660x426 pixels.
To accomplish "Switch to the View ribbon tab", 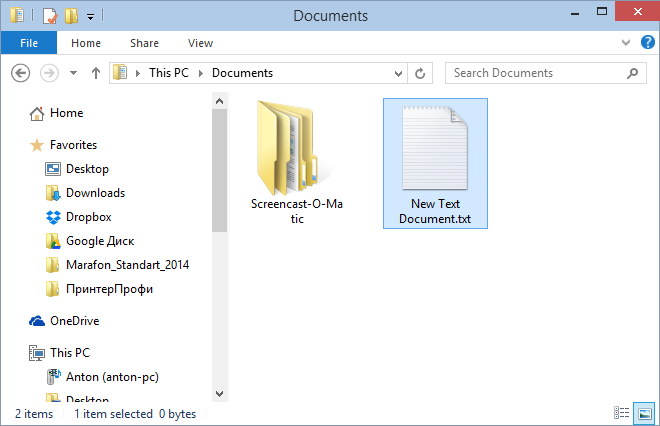I will 200,43.
